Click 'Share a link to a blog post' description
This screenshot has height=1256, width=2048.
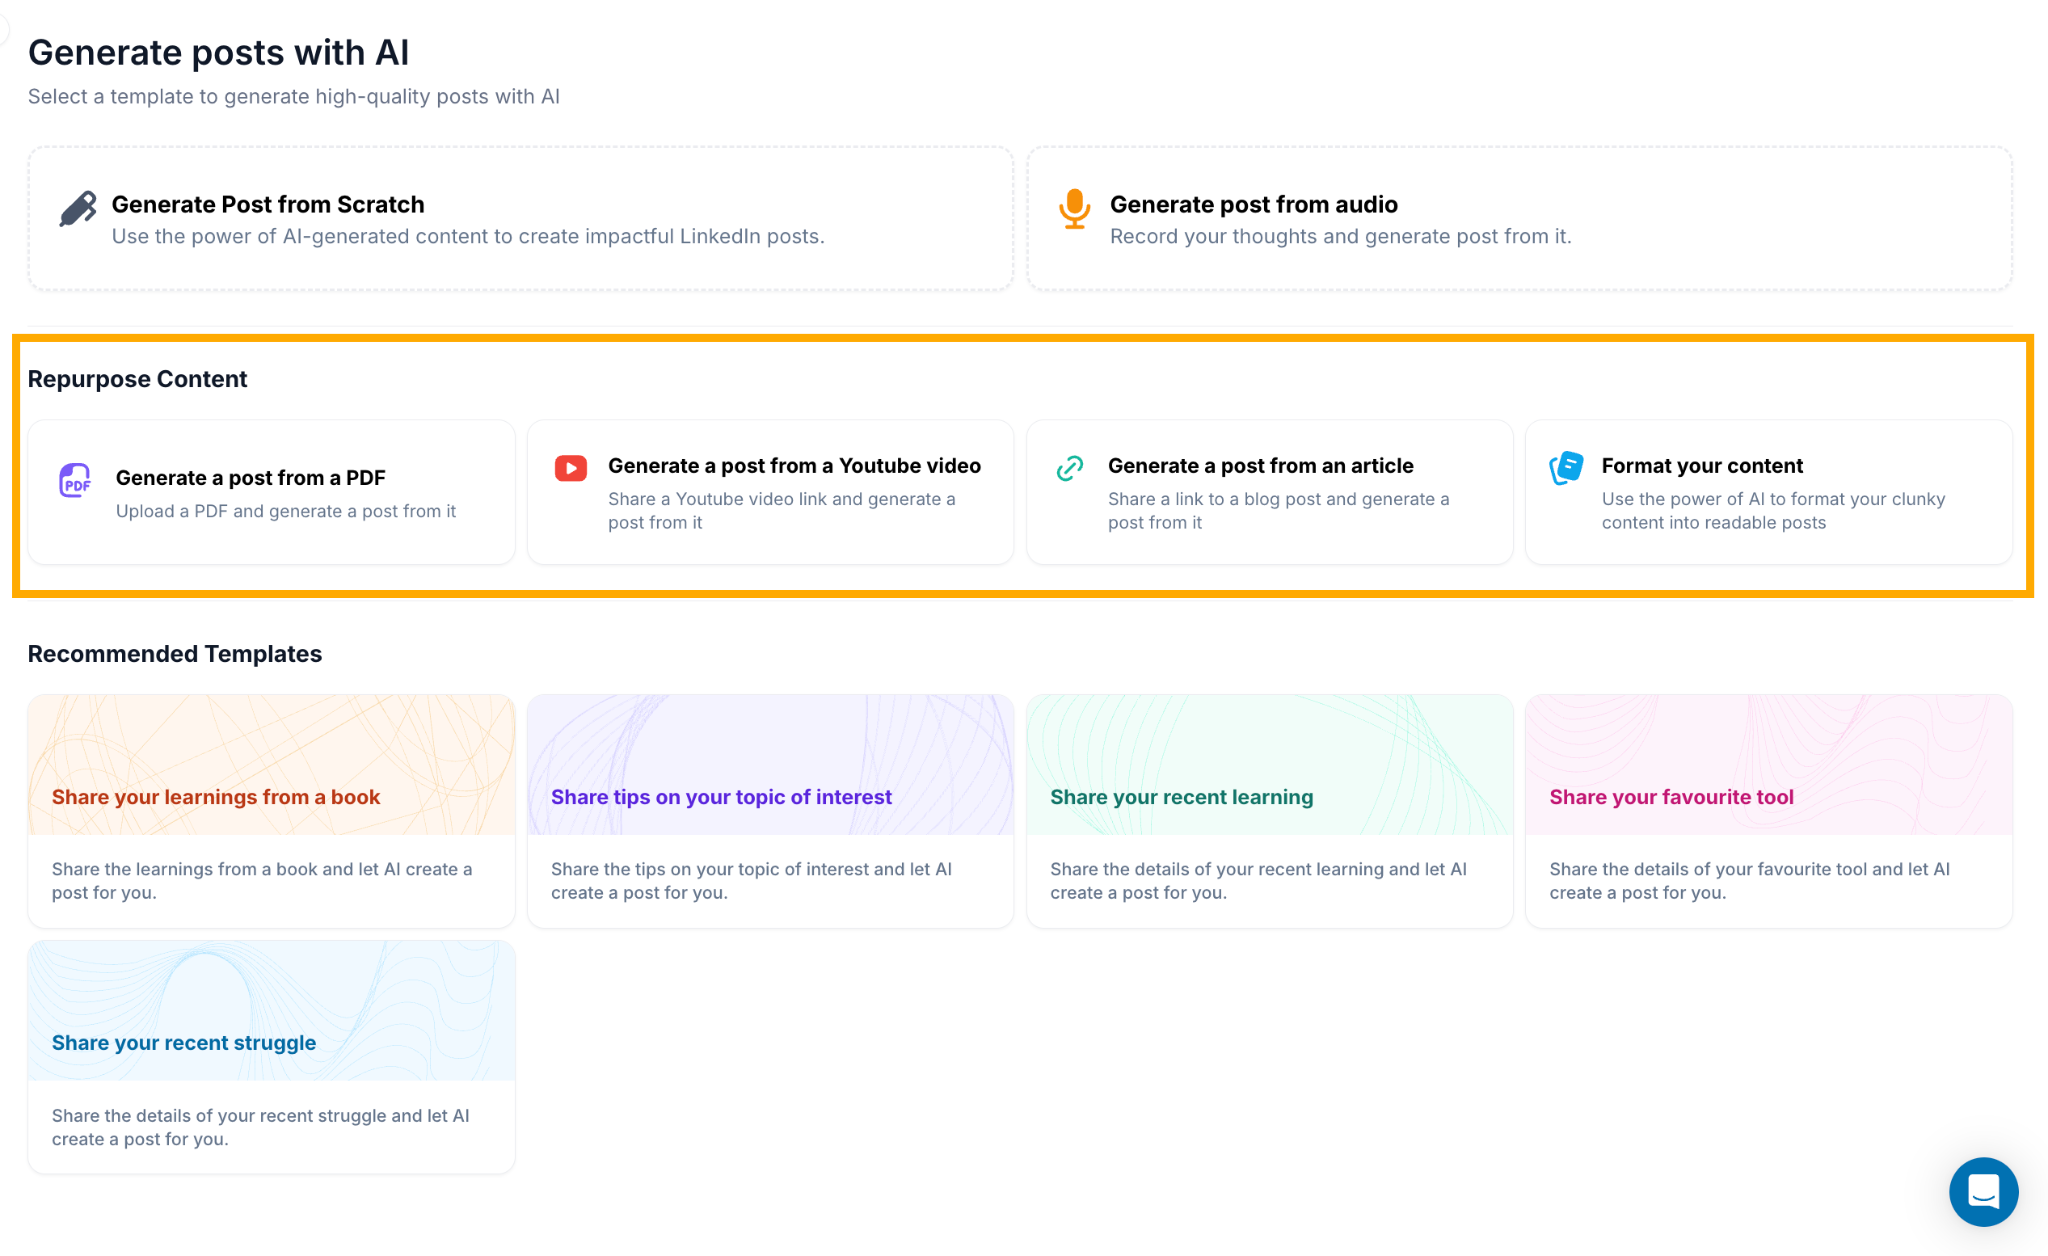click(1279, 511)
